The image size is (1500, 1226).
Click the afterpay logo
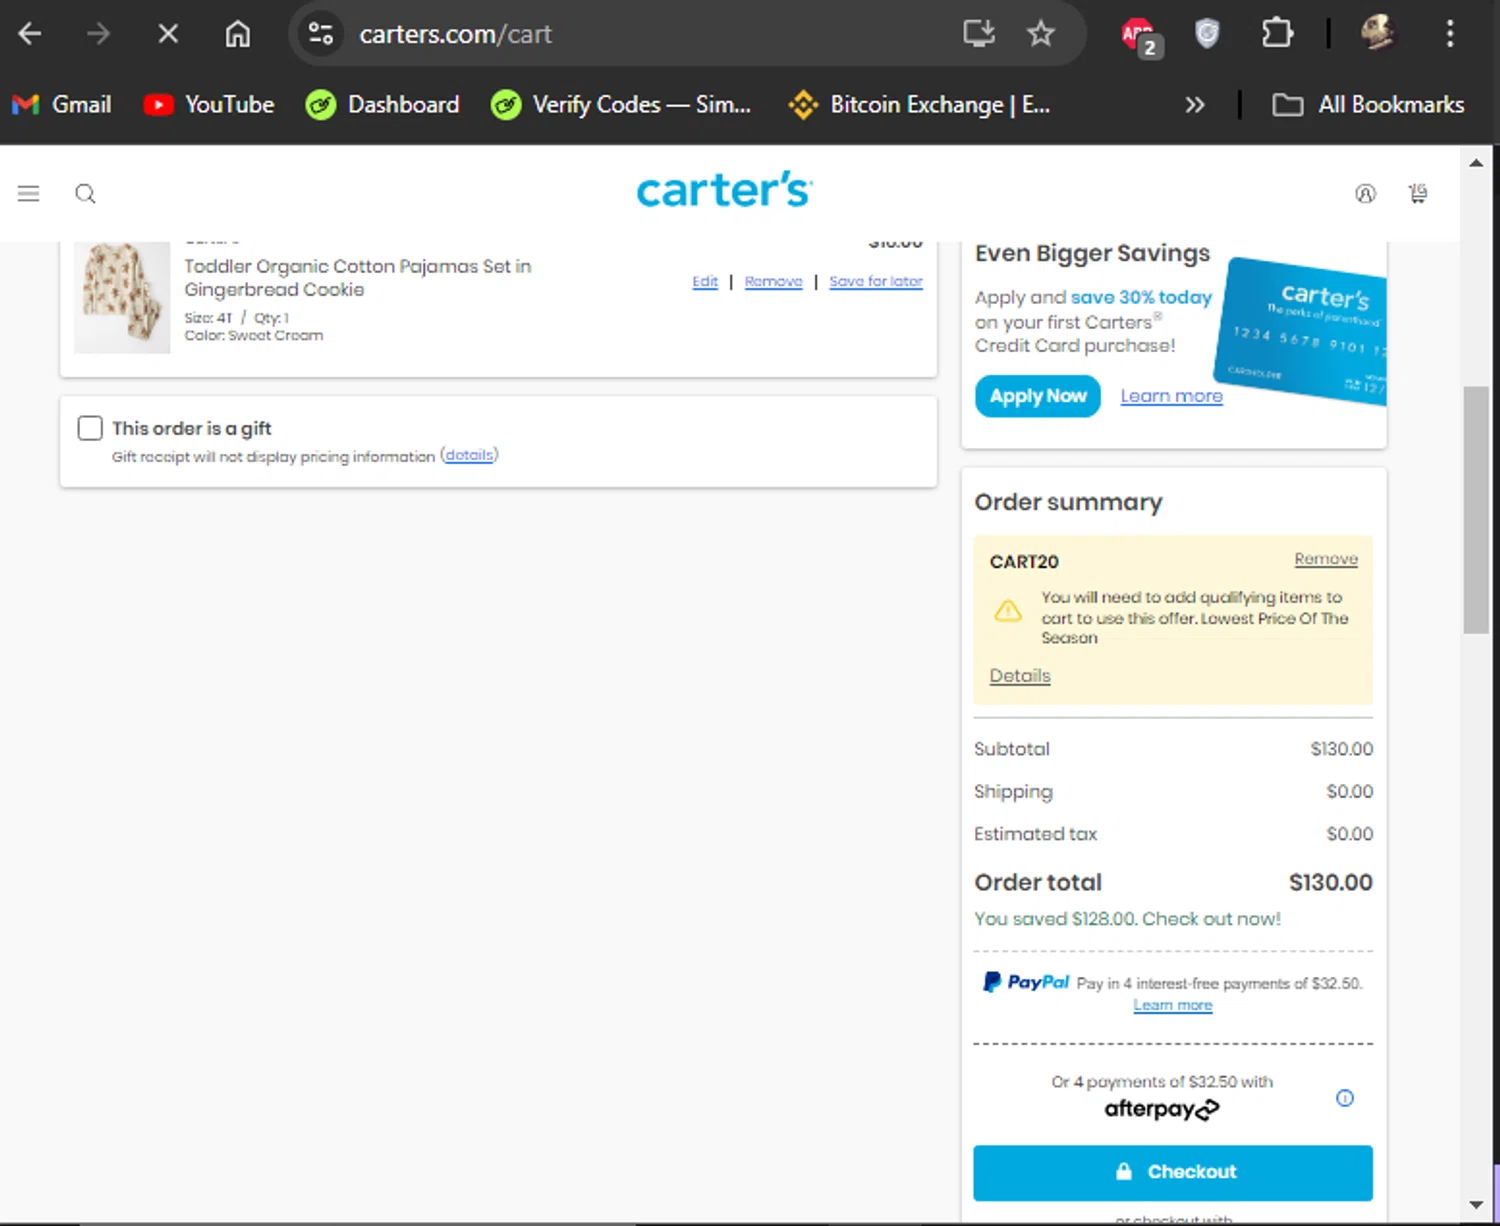1161,1109
